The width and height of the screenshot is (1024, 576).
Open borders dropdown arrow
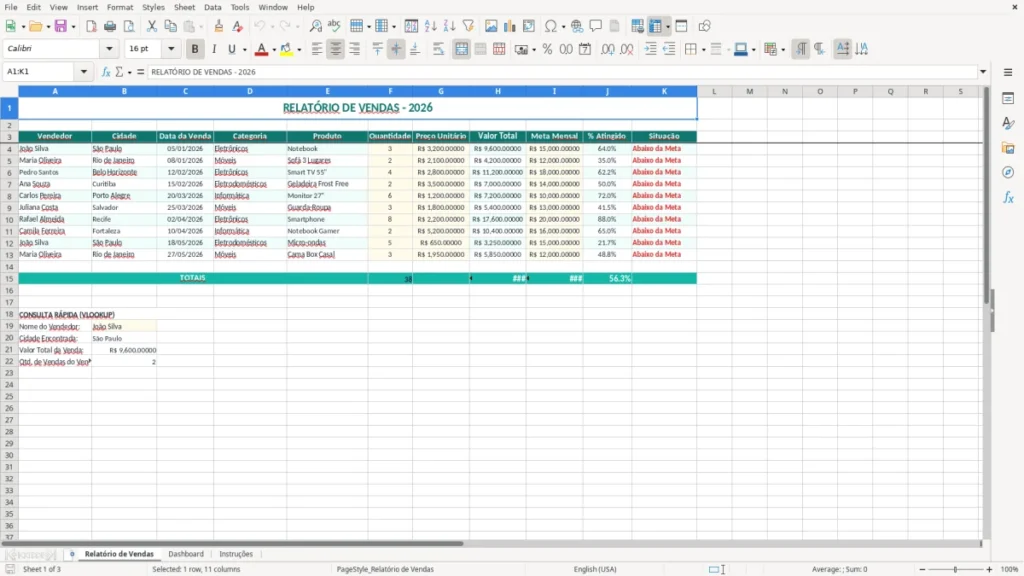tap(703, 50)
